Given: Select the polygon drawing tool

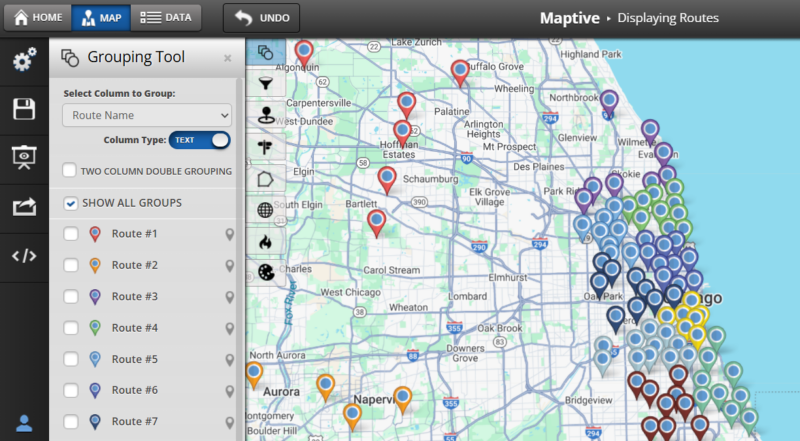Looking at the screenshot, I should (x=265, y=179).
